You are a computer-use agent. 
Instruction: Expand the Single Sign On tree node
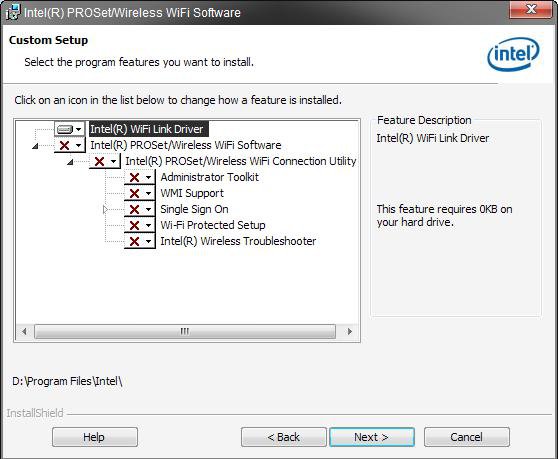(x=105, y=210)
